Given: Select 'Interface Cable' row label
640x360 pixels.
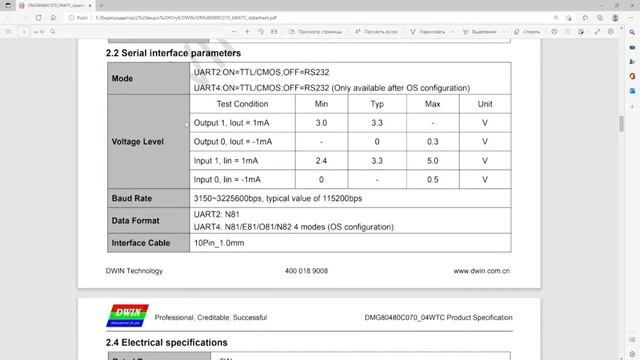Looking at the screenshot, I should [140, 243].
